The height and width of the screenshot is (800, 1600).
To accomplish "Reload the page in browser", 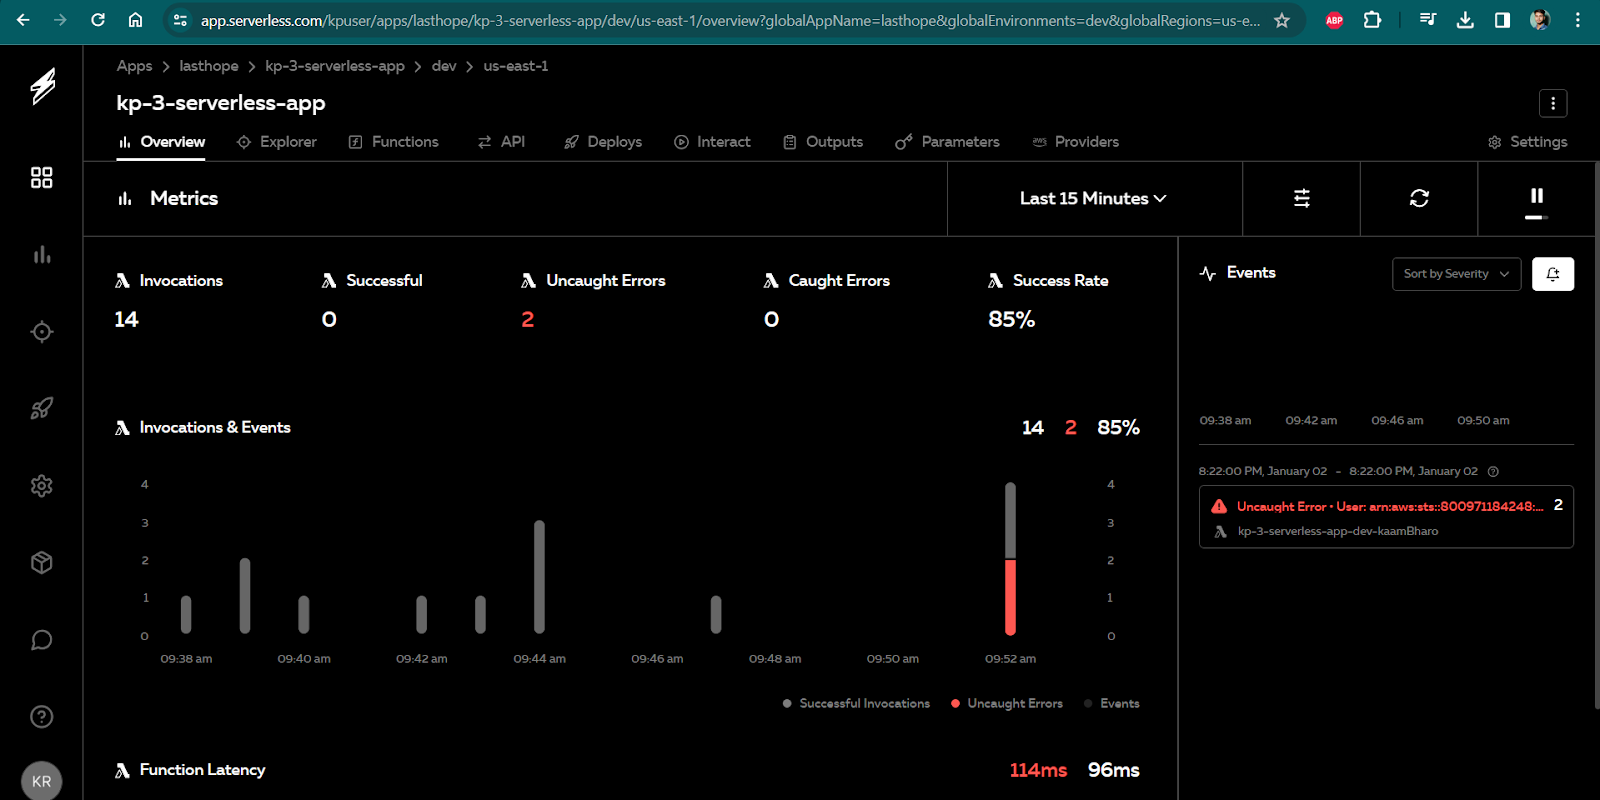I will (x=98, y=20).
